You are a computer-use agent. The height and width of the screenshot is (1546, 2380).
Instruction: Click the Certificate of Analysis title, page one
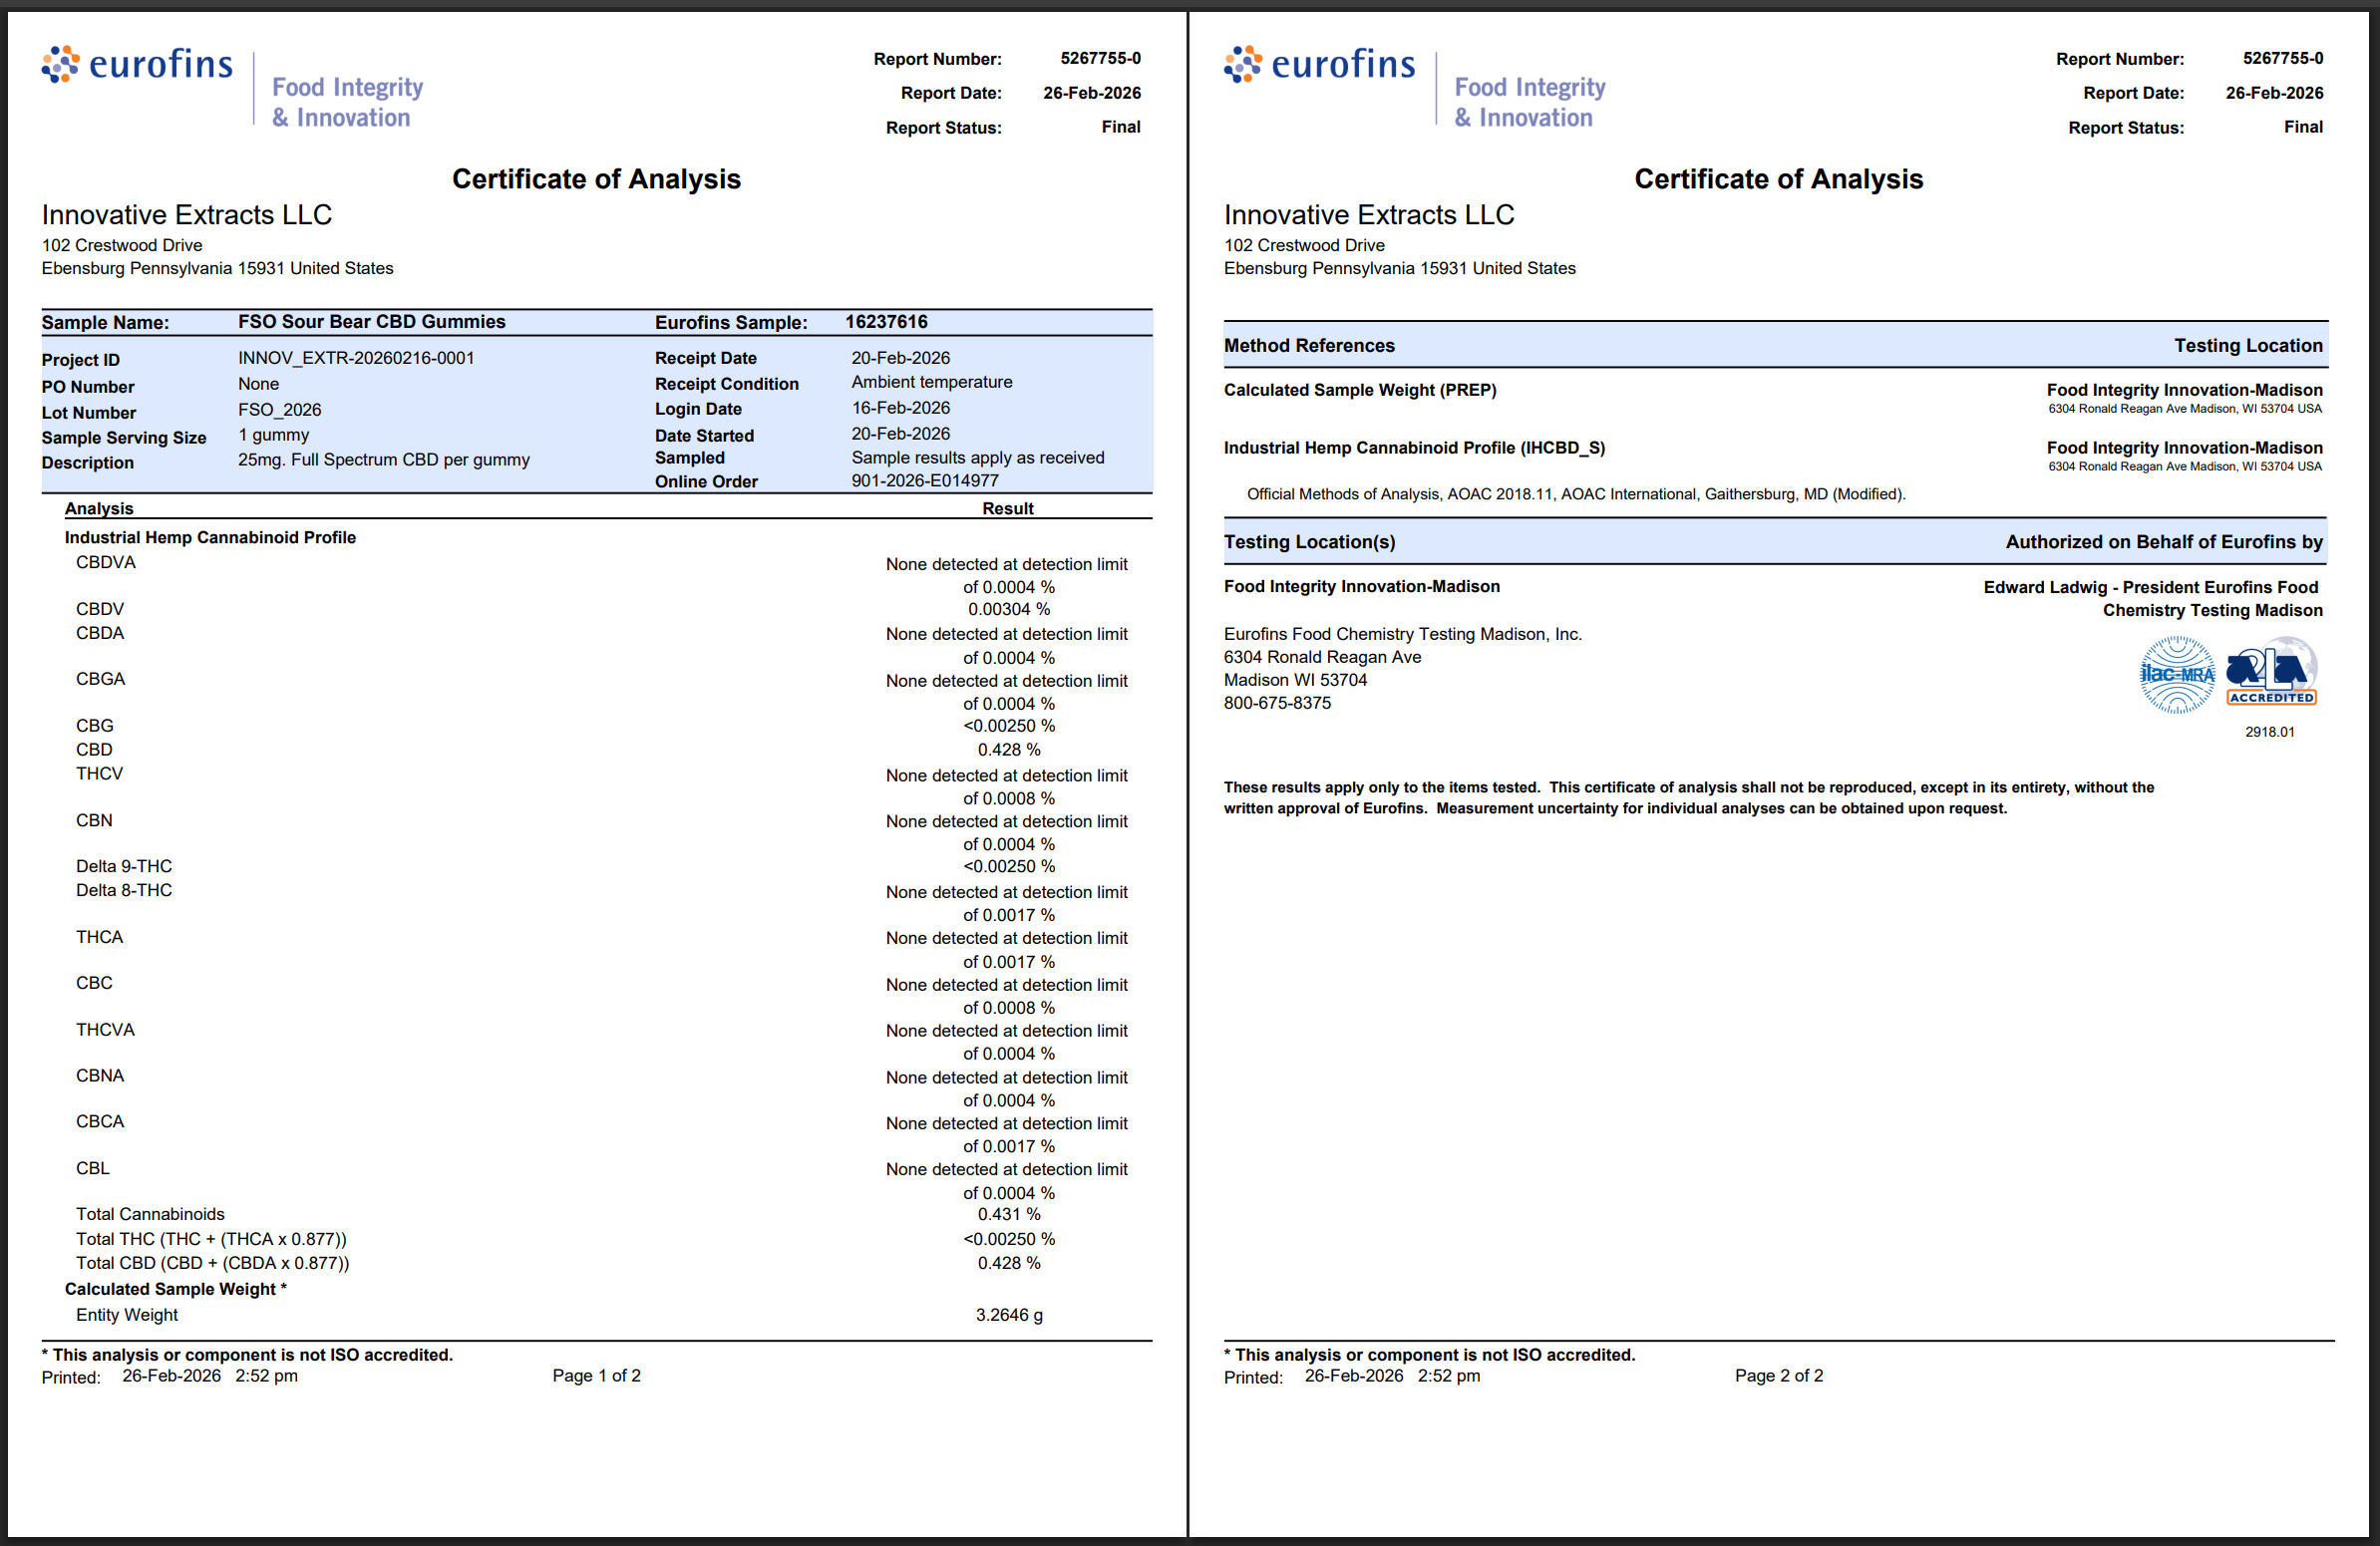pyautogui.click(x=596, y=179)
